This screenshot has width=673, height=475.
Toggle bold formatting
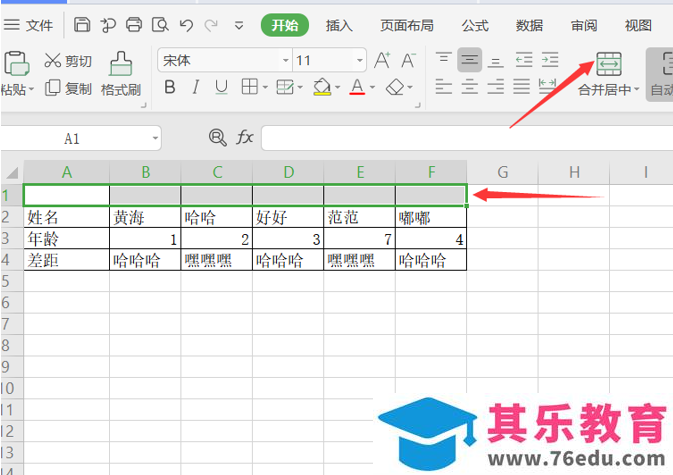(170, 88)
